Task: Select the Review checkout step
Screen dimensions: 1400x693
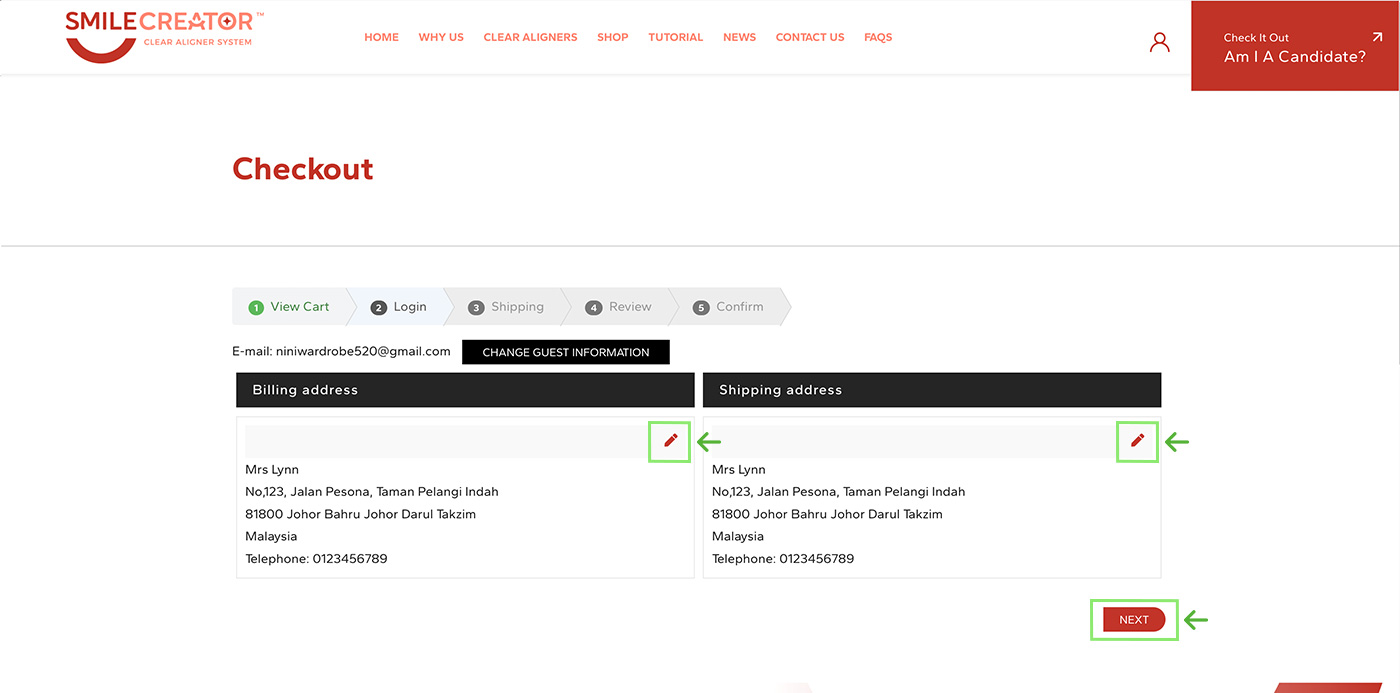Action: (620, 307)
